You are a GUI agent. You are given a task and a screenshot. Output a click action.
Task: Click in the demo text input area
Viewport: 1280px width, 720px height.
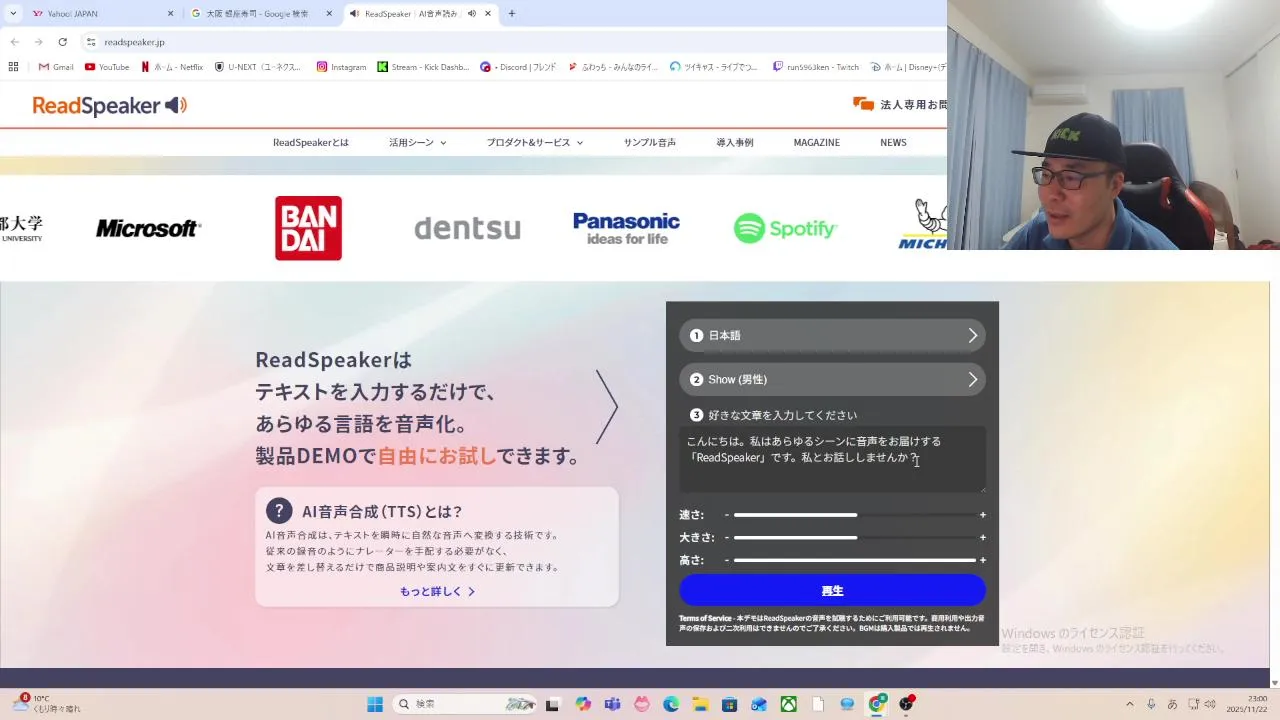[832, 460]
